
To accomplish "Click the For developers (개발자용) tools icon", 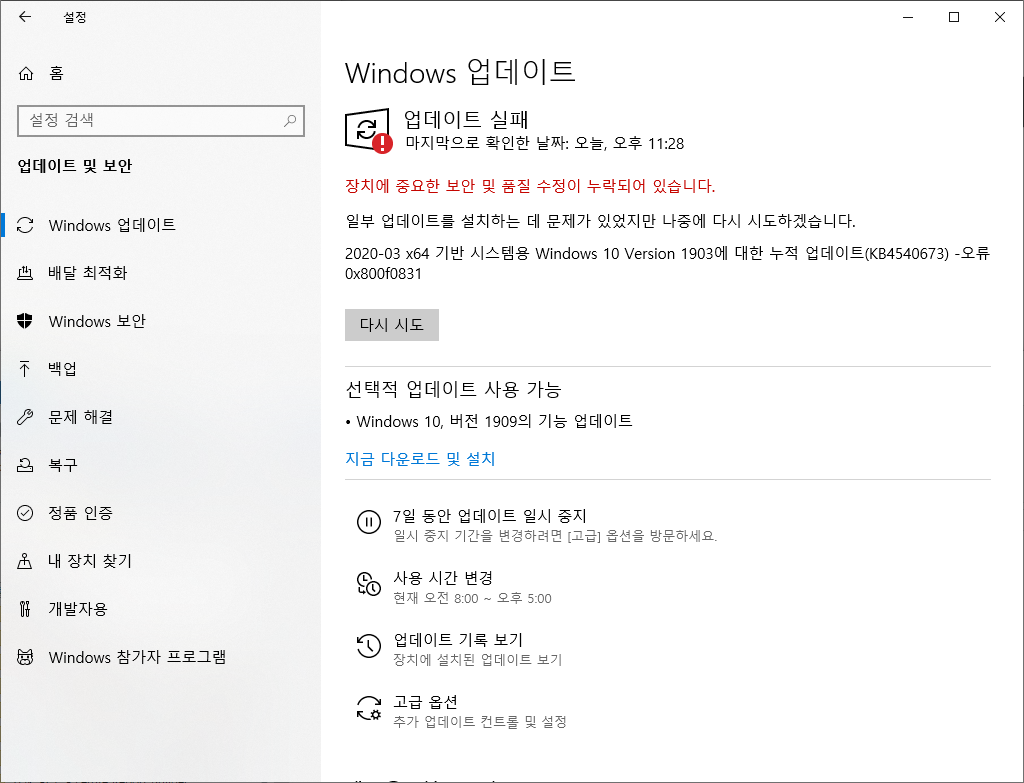I will click(25, 609).
